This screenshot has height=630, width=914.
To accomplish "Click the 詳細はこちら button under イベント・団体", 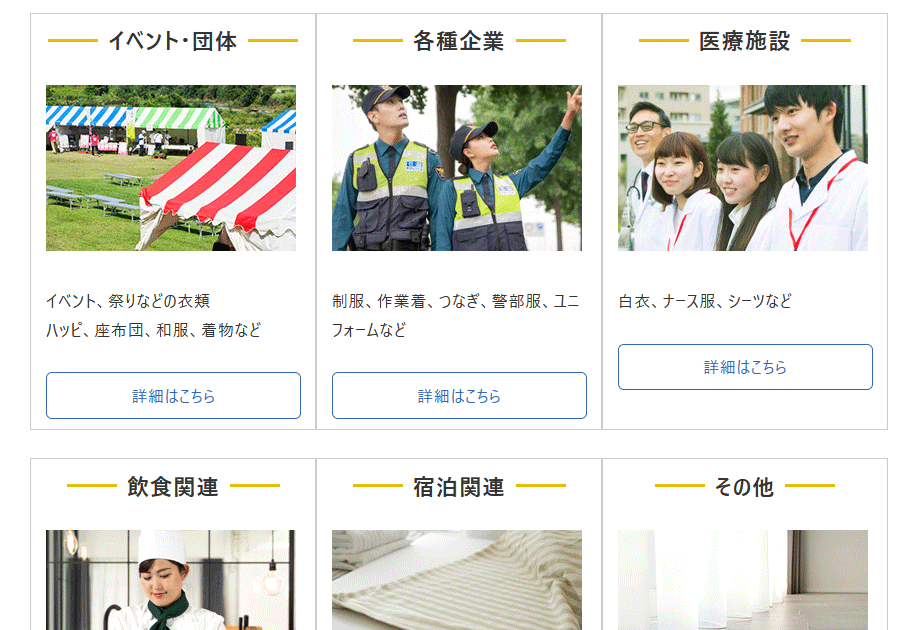I will (173, 396).
